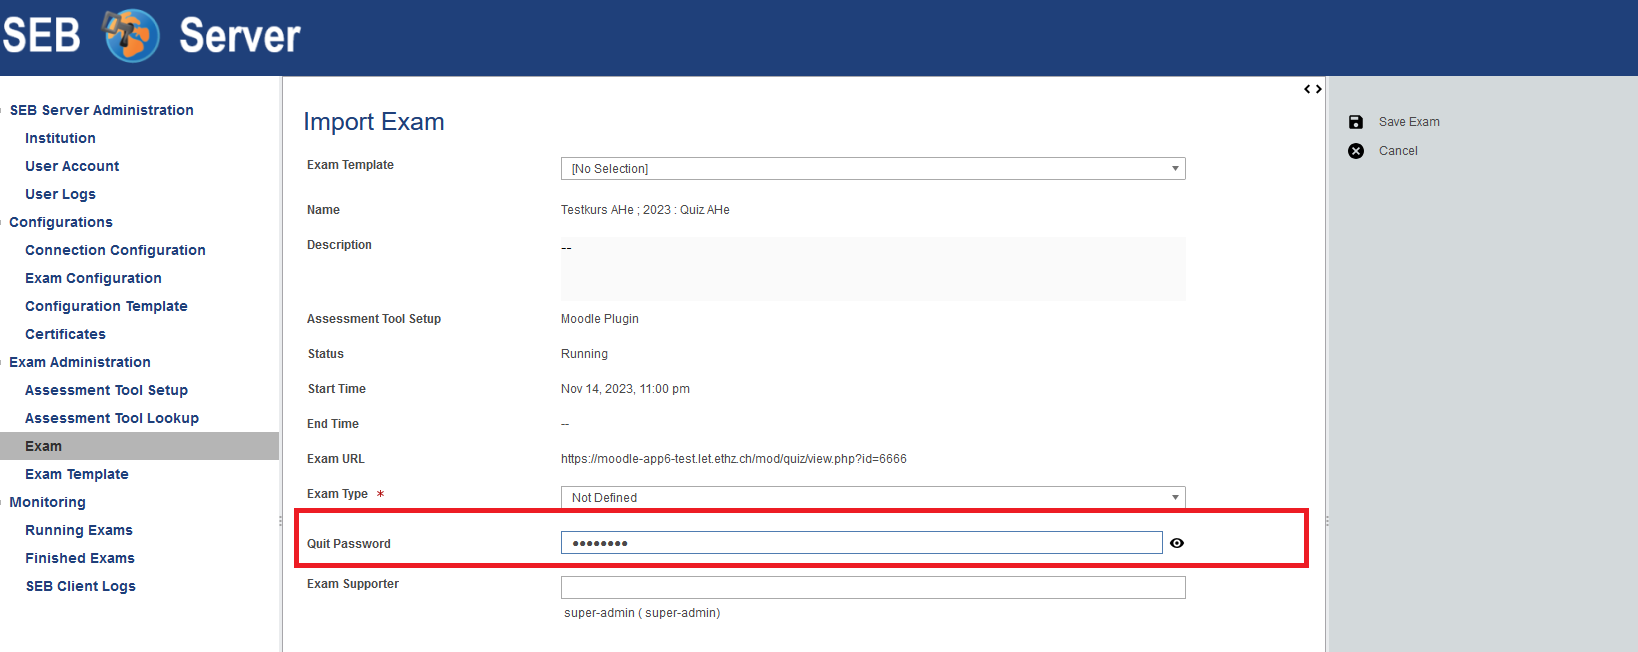
Task: Click the Quit Password input field
Action: (x=860, y=543)
